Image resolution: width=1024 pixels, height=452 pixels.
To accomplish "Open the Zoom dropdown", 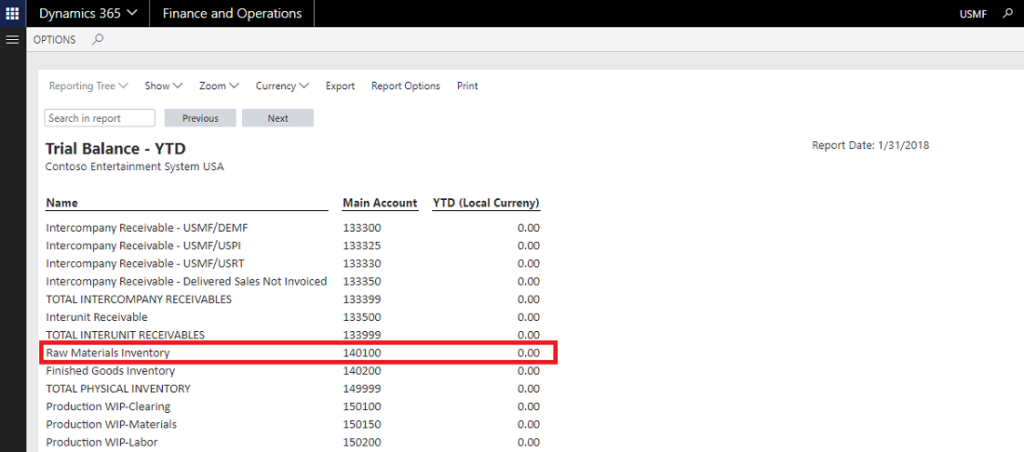I will pyautogui.click(x=218, y=86).
